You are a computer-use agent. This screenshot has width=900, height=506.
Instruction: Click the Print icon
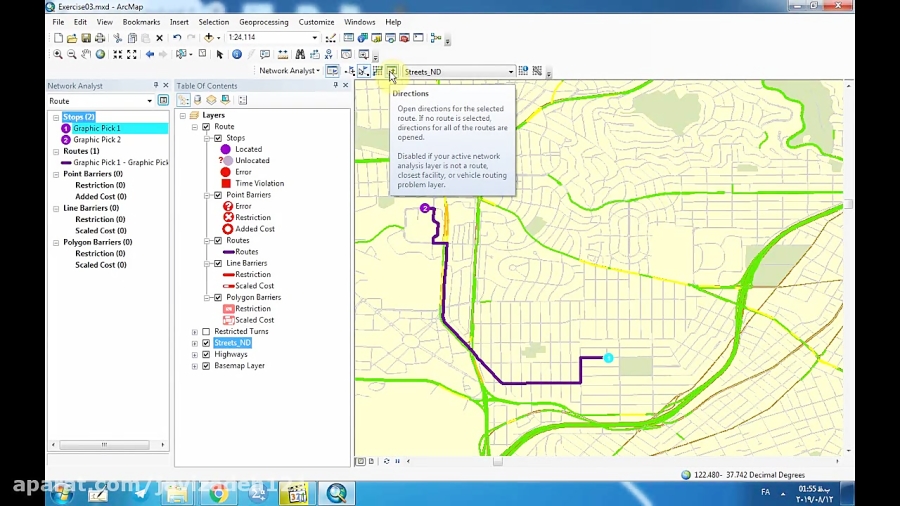100,38
